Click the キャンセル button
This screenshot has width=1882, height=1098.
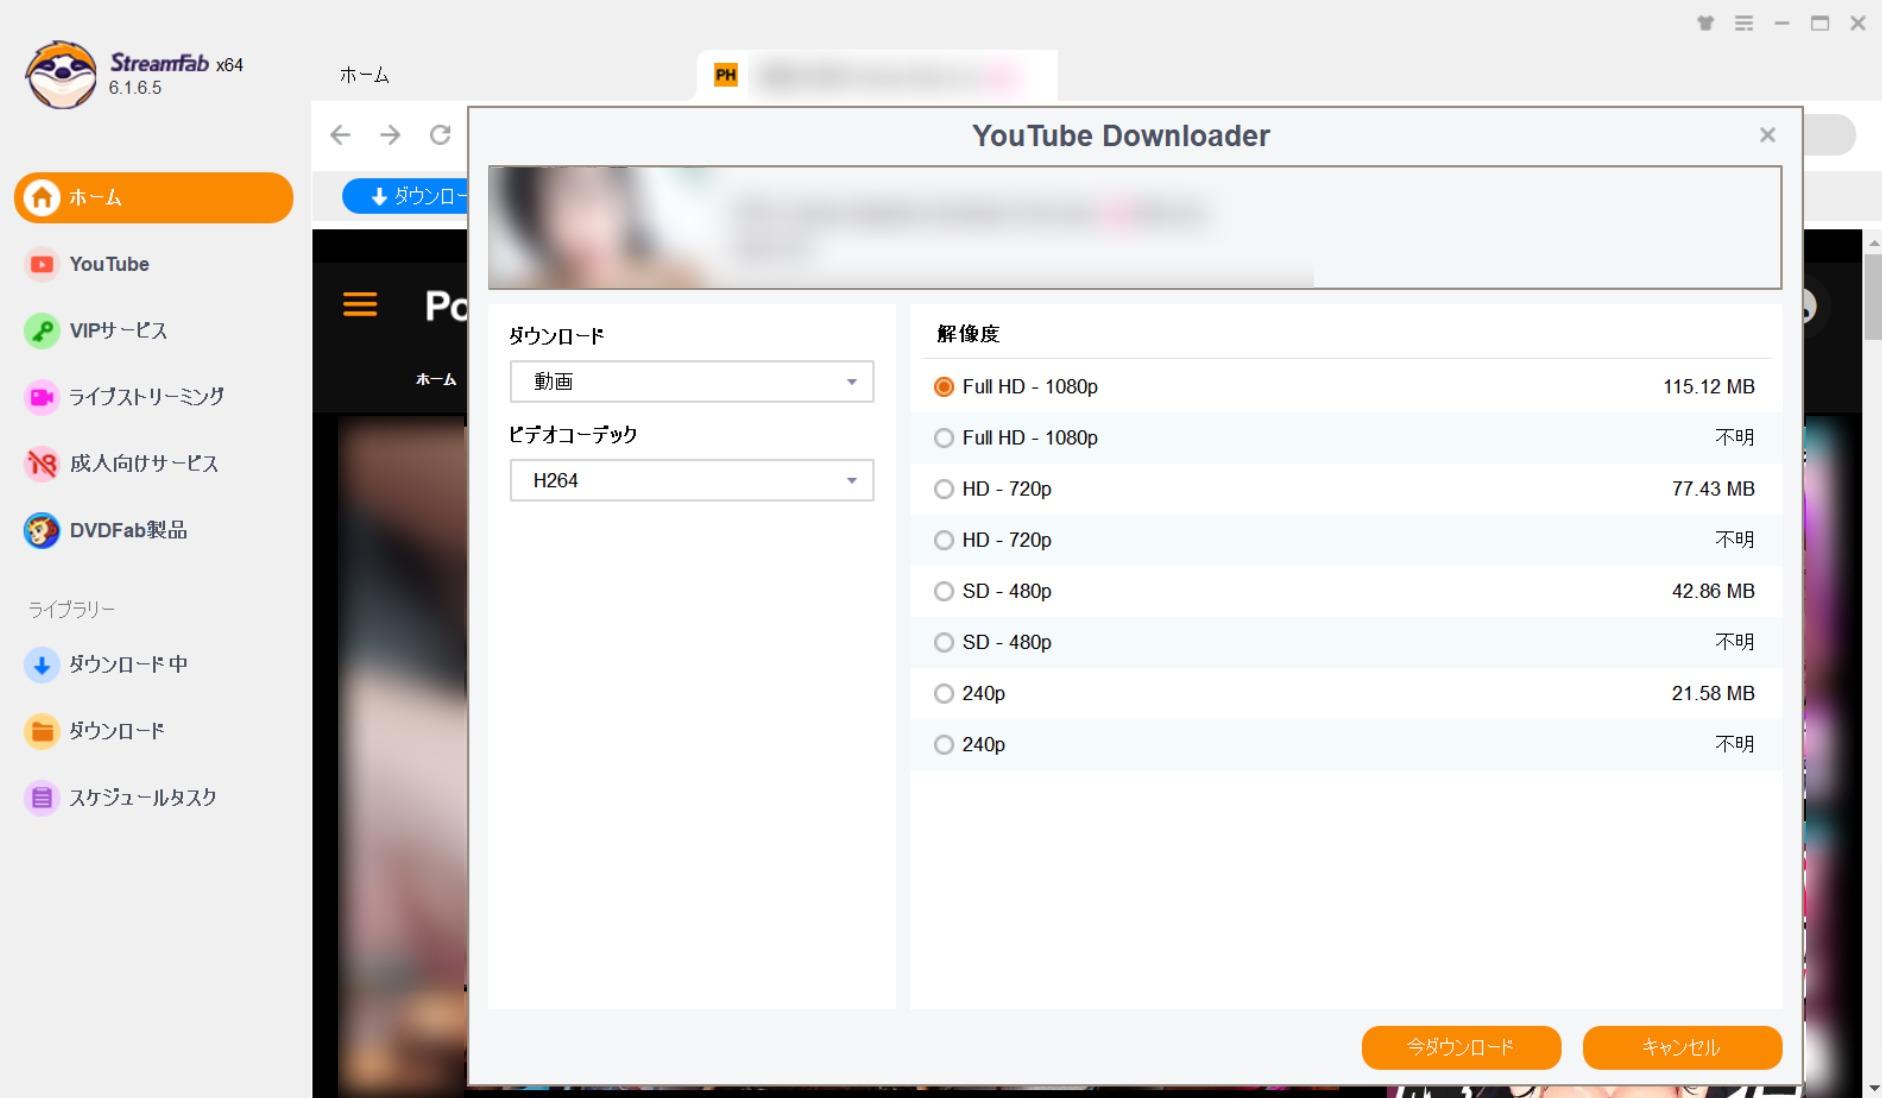coord(1682,1047)
